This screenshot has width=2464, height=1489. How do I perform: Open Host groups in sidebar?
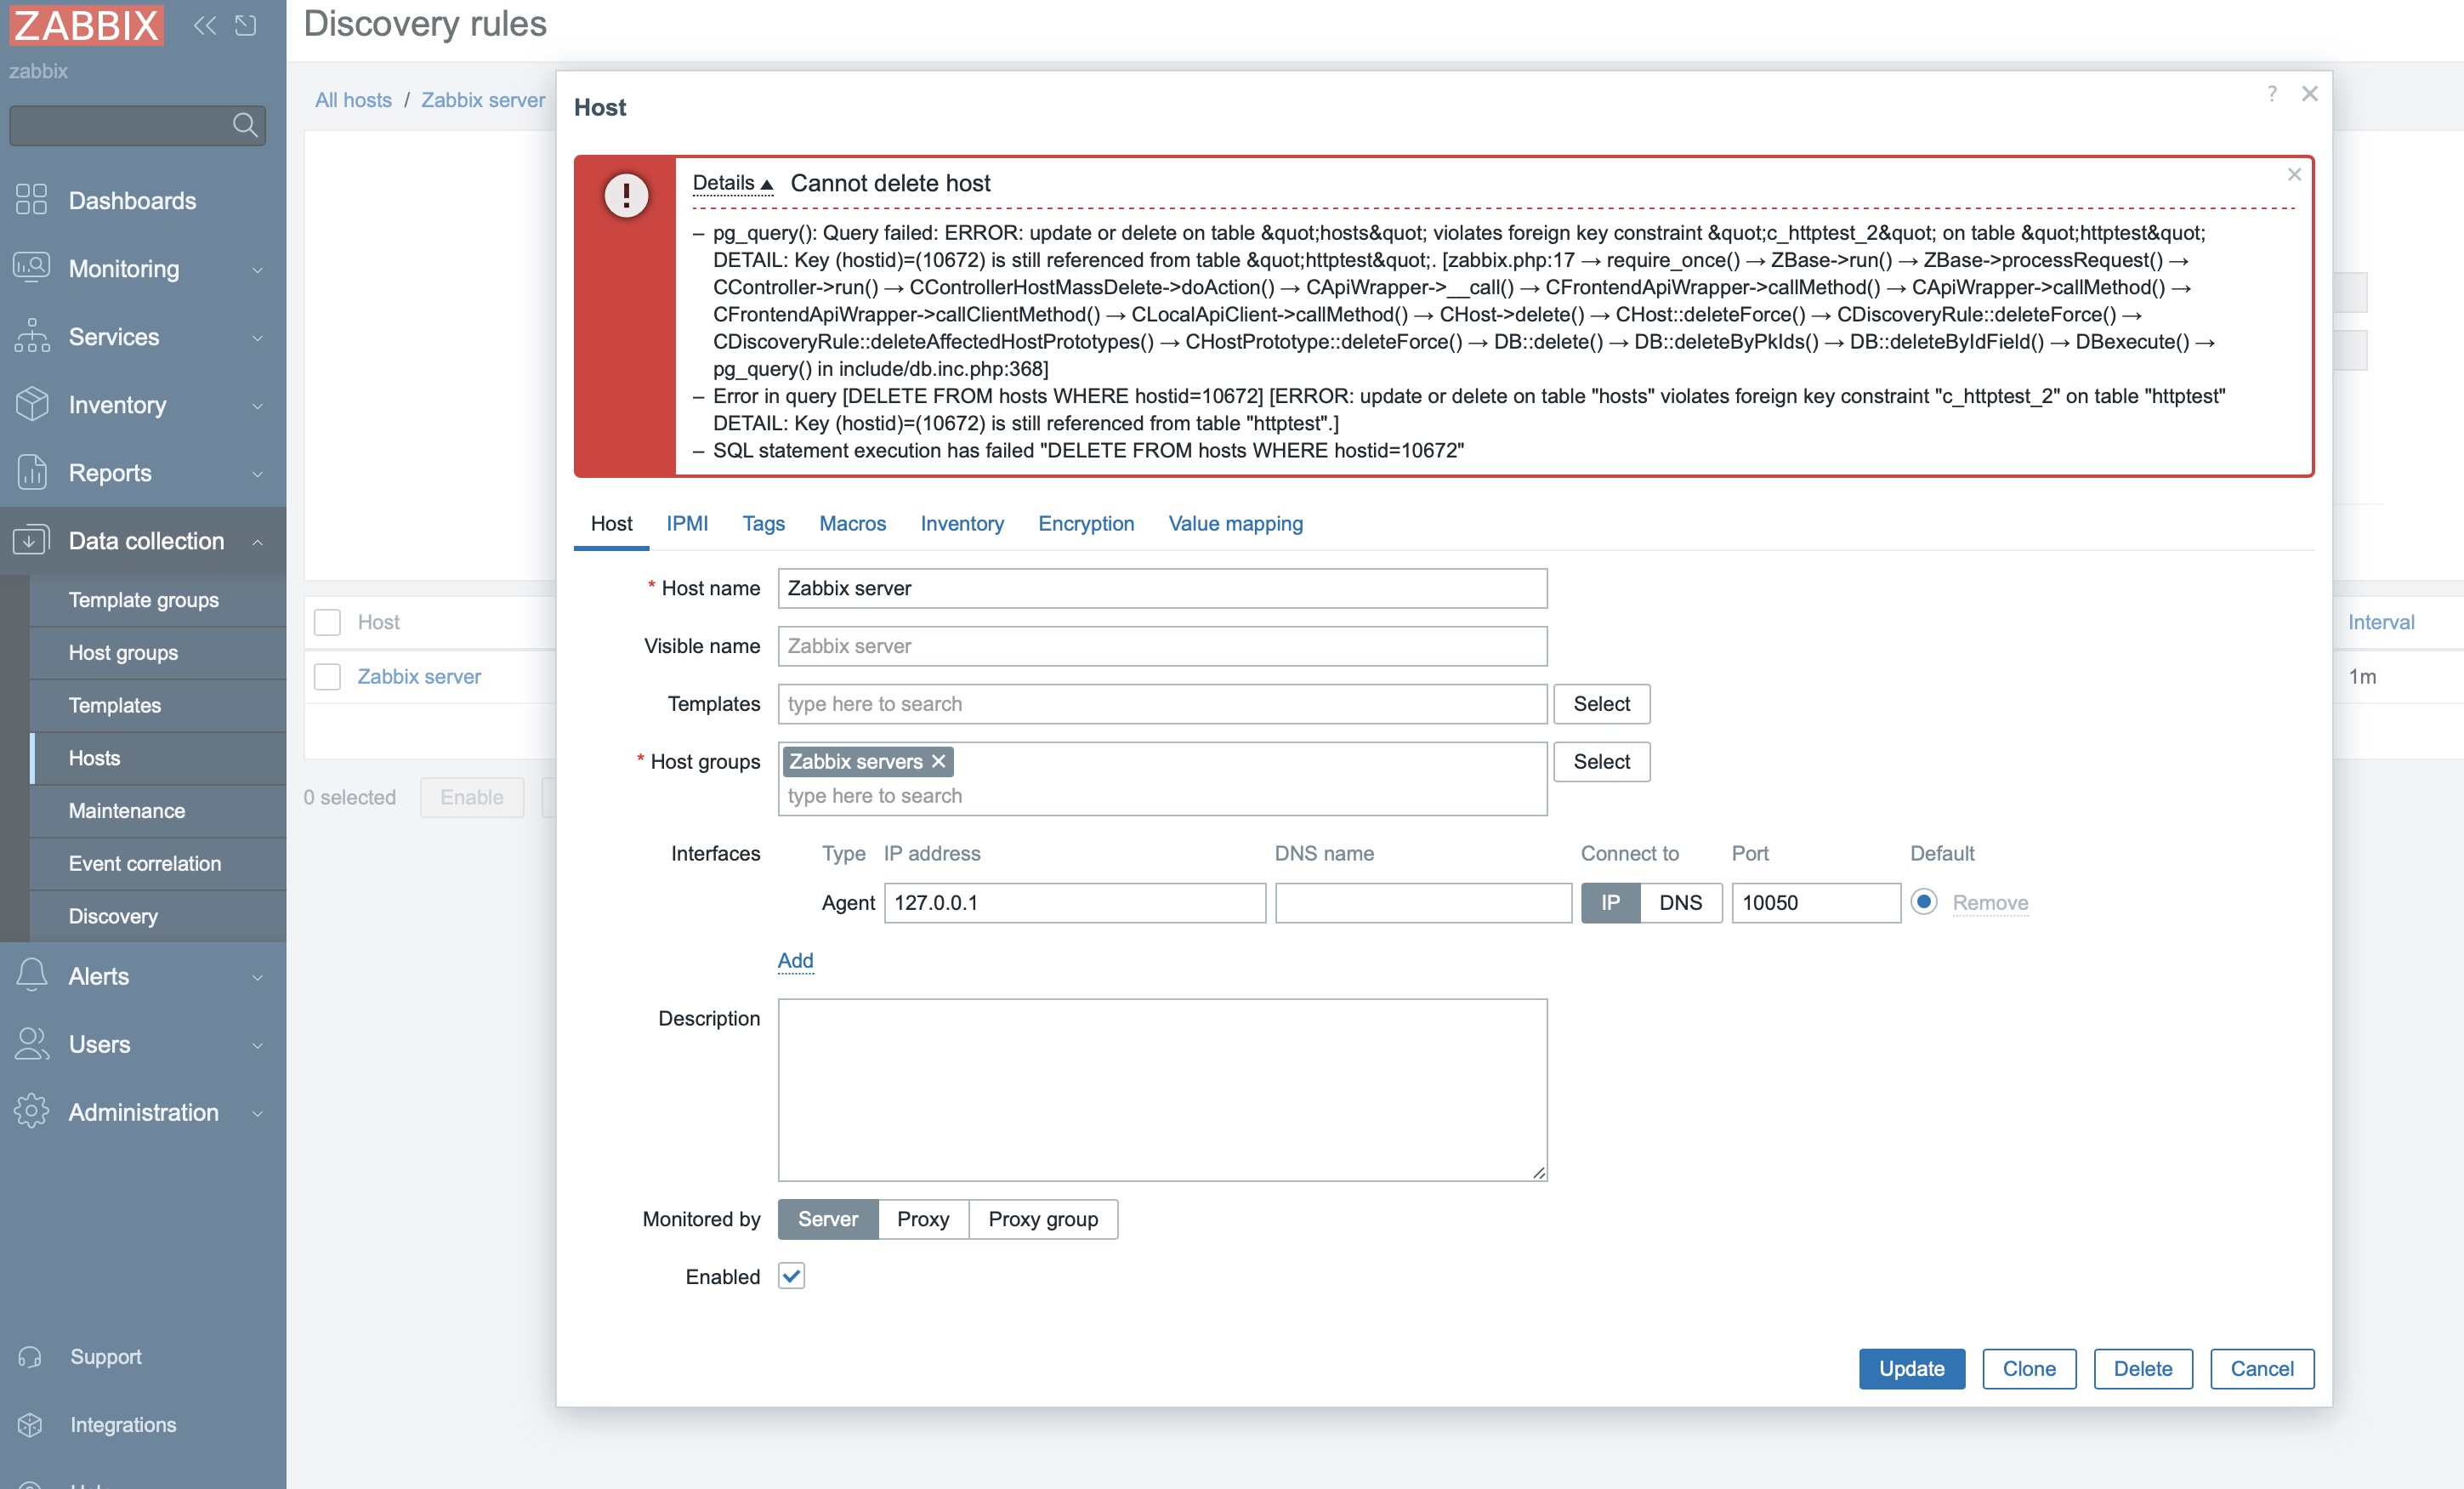[157, 652]
